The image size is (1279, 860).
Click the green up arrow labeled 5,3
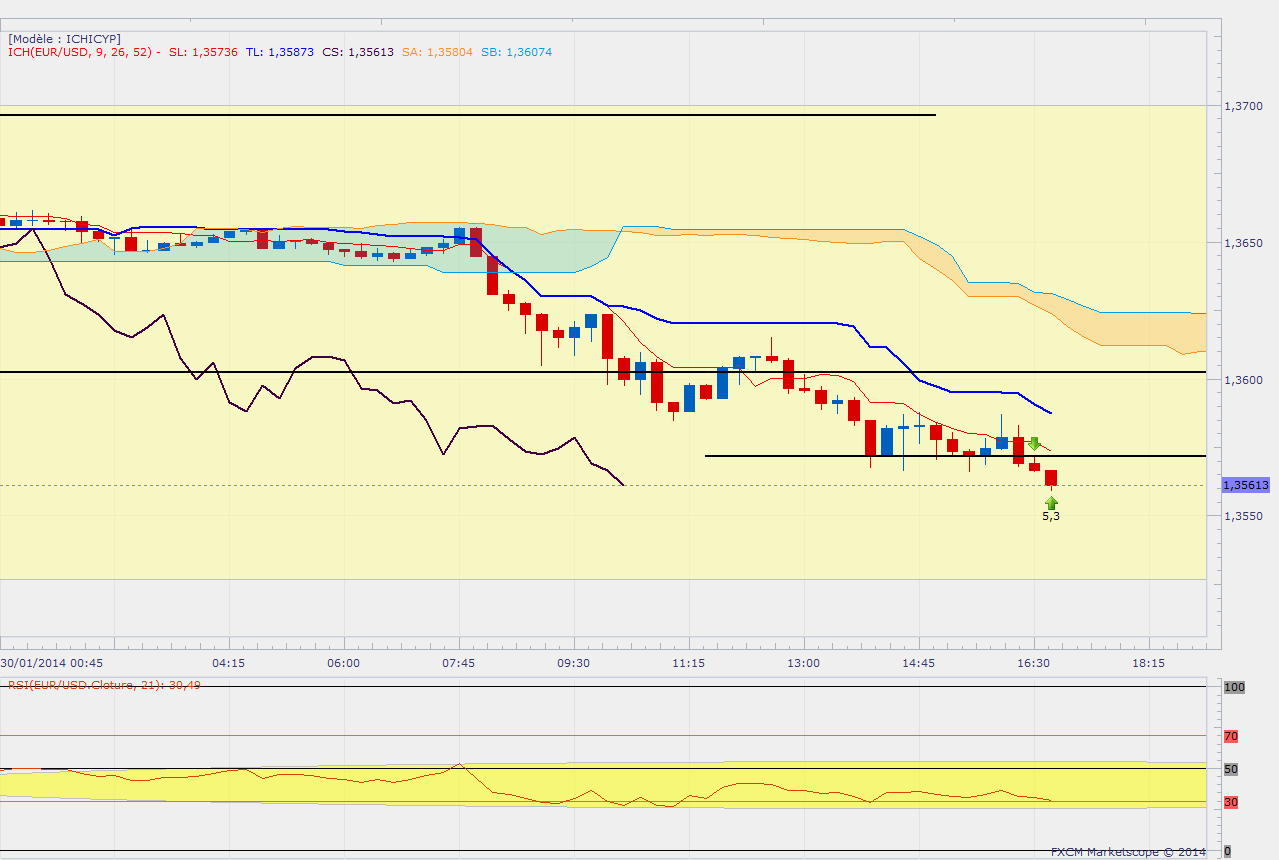point(1051,503)
